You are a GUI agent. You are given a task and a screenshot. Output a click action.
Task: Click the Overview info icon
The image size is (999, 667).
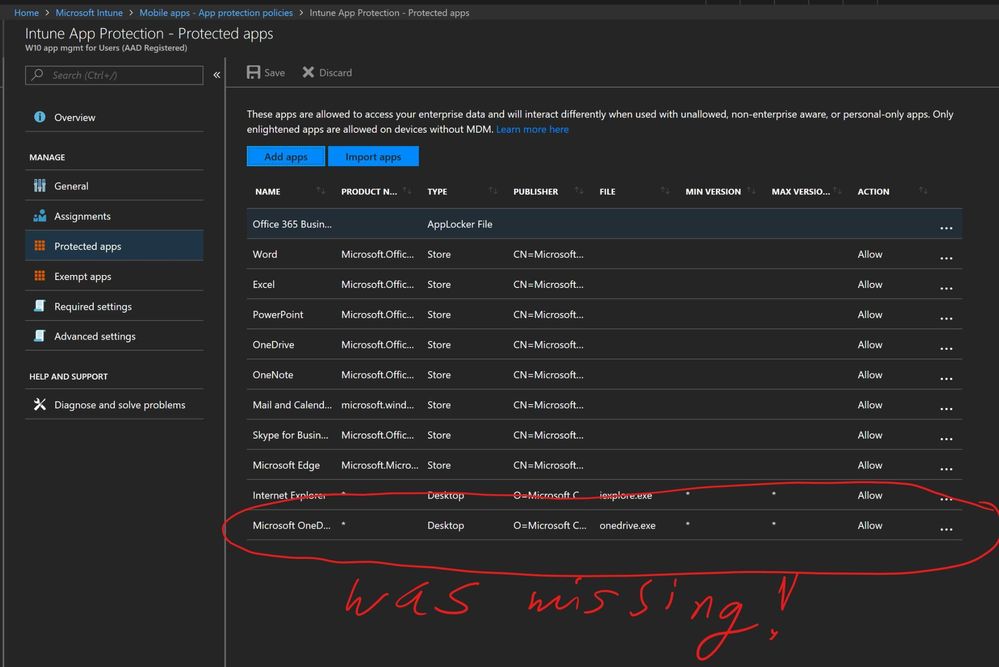pyautogui.click(x=40, y=117)
